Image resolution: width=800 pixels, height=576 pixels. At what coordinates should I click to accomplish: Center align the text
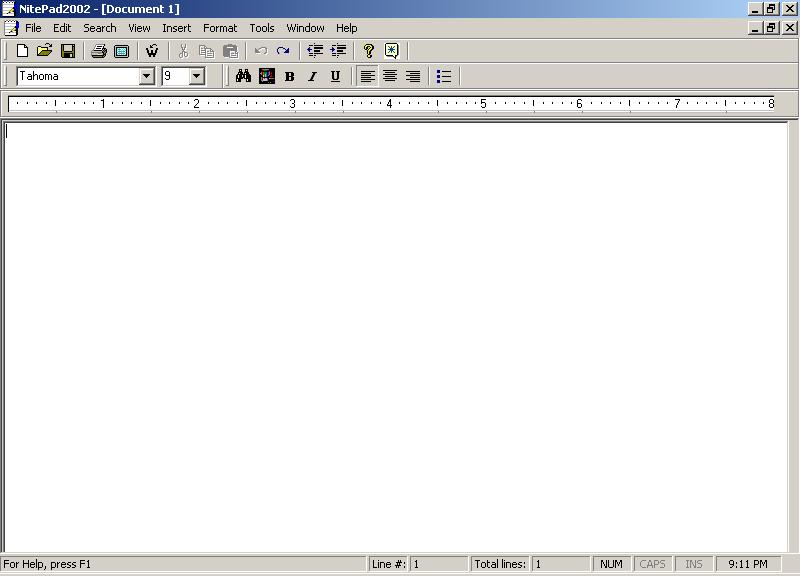(390, 76)
